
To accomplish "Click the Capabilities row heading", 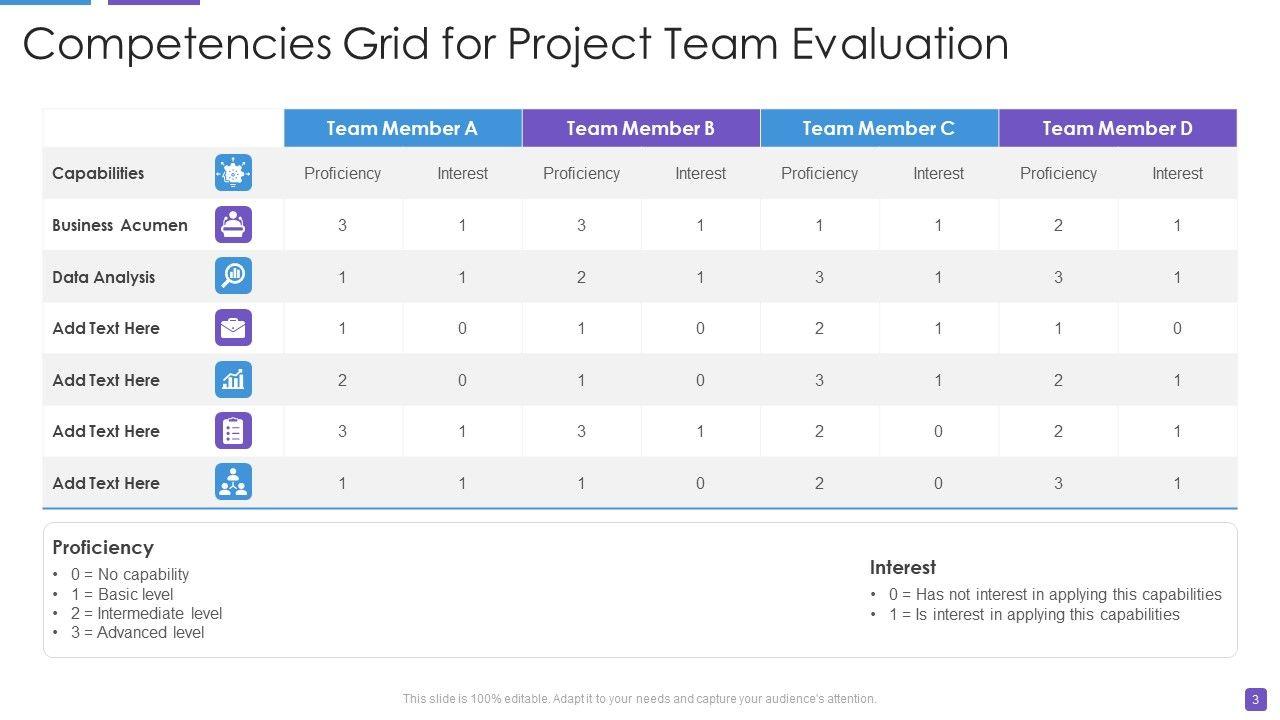I will [x=98, y=173].
